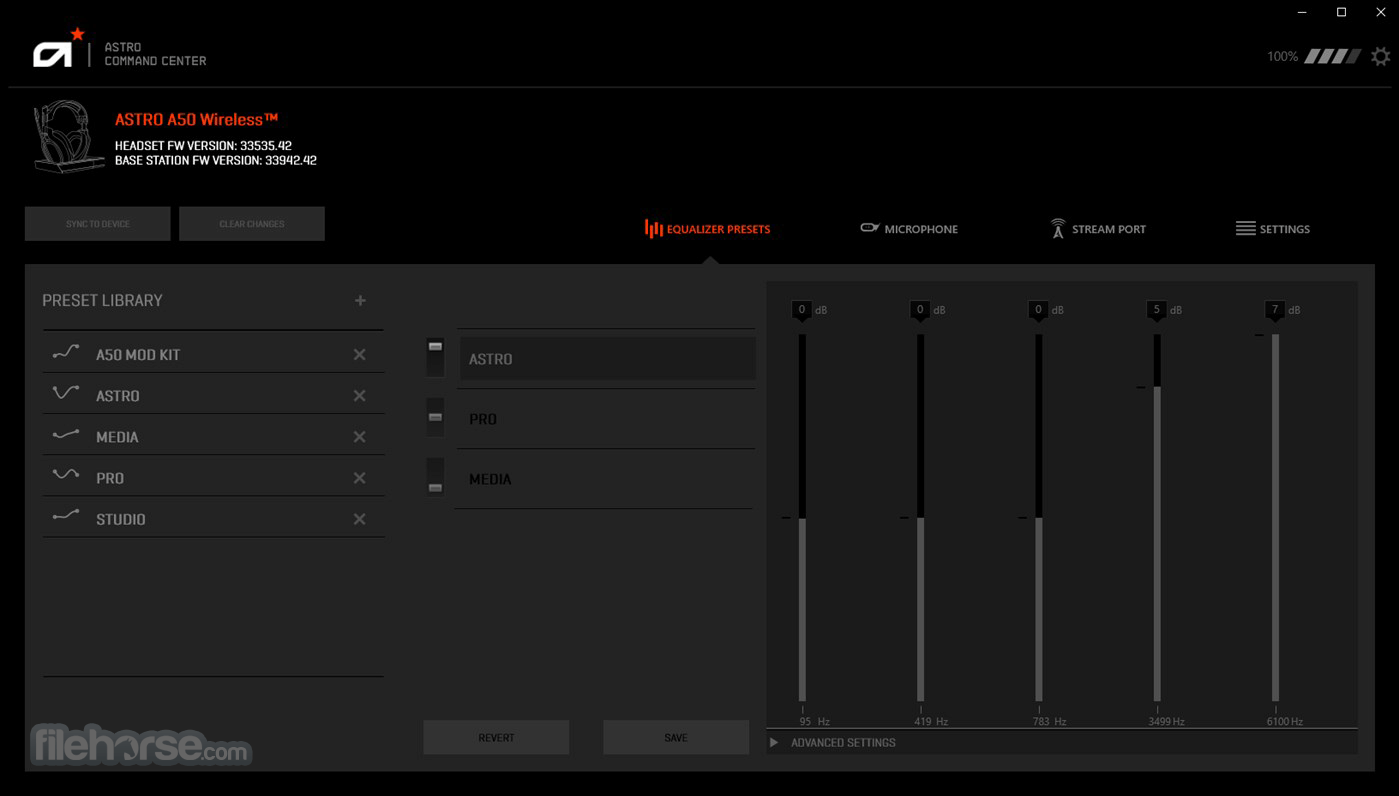Click the A50 MOD KIT curve icon
Image resolution: width=1399 pixels, height=796 pixels.
point(66,353)
